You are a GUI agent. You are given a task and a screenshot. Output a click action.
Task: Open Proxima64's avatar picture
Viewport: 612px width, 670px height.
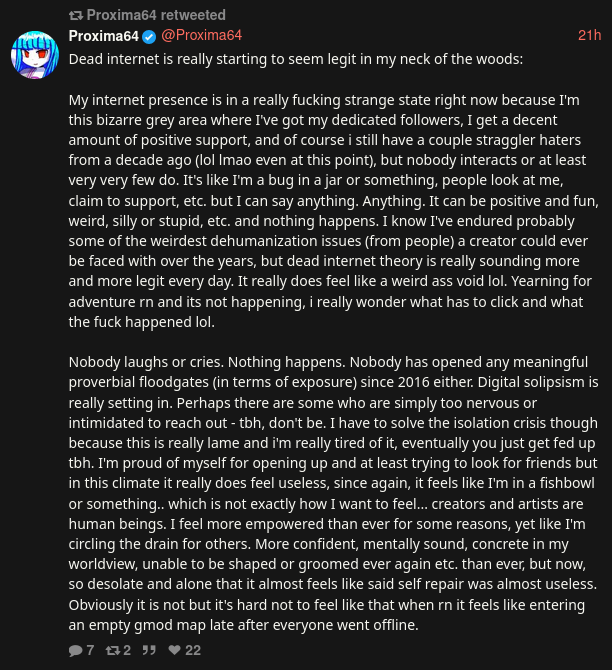[34, 55]
